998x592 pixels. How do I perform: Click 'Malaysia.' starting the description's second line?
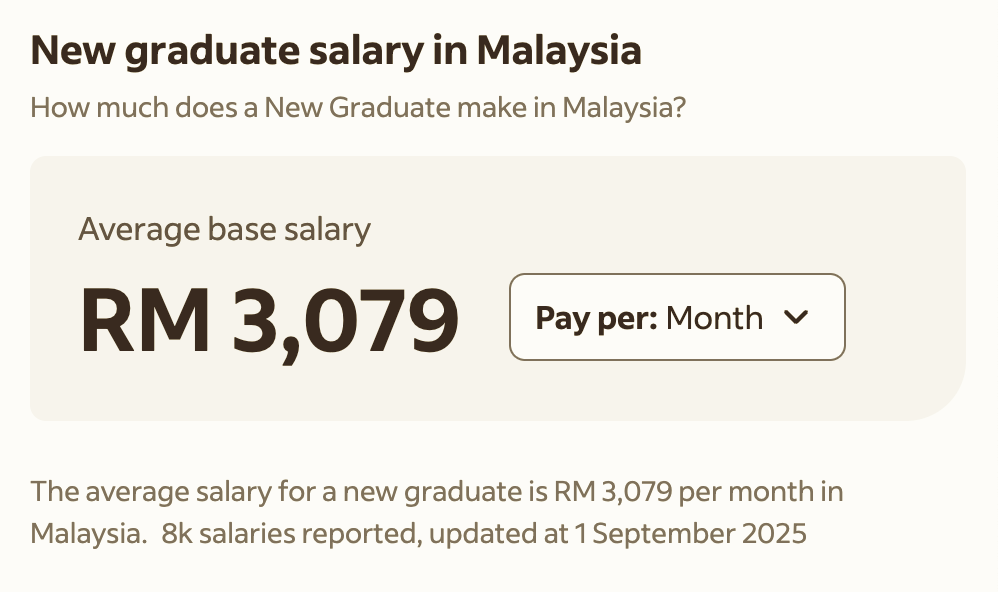[x=88, y=533]
